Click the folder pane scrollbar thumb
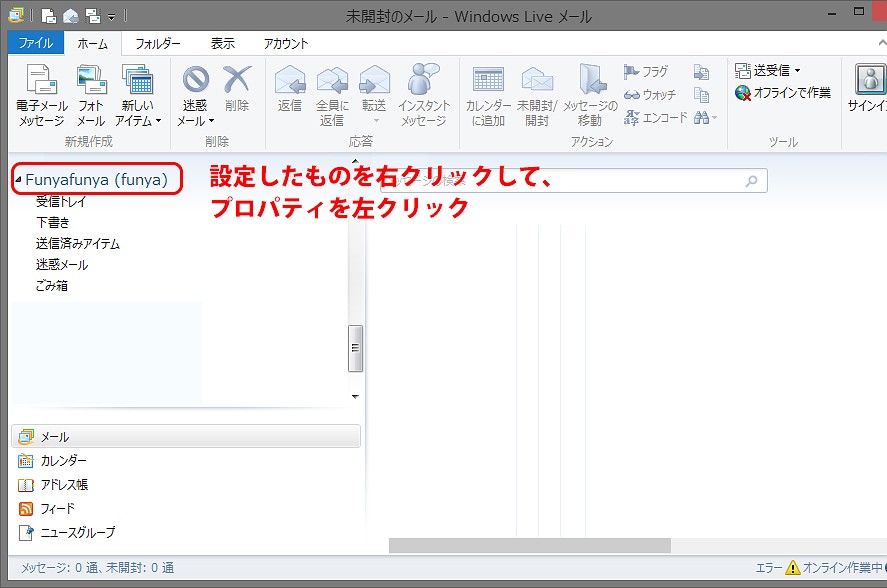 coord(355,348)
